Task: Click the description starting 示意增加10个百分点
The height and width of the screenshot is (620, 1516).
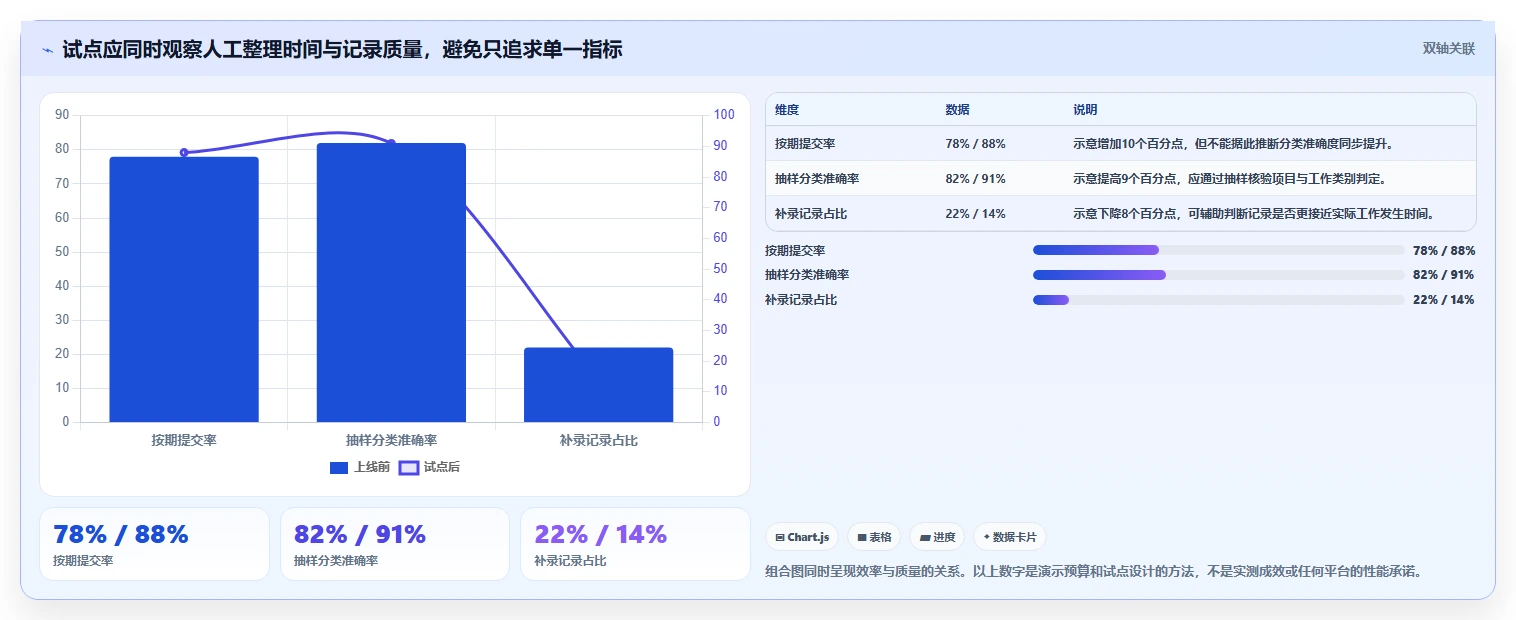Action: (x=1233, y=144)
